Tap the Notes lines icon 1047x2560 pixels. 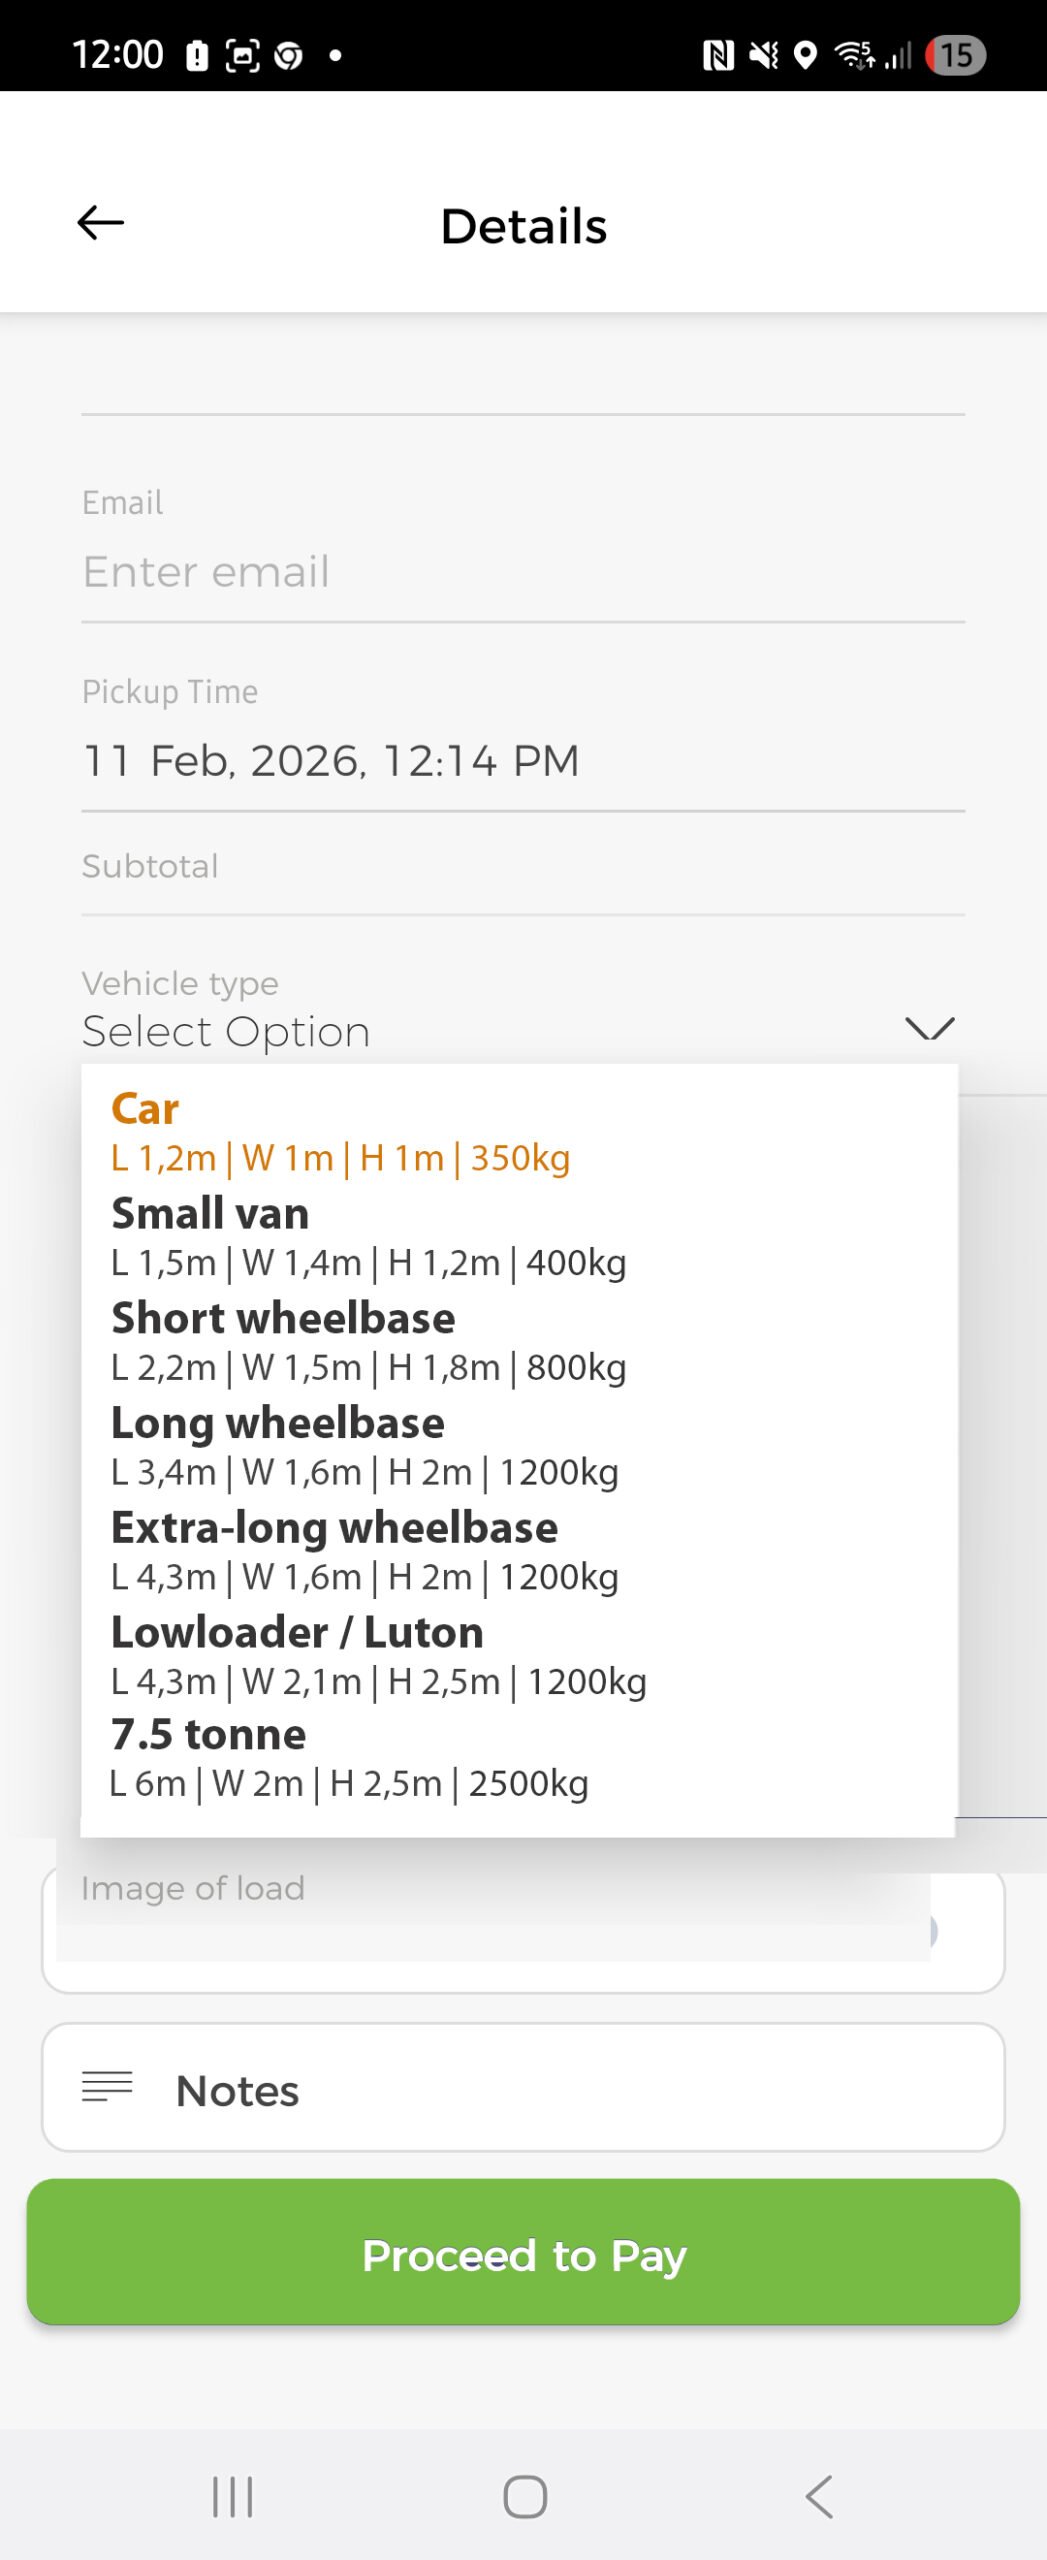(x=107, y=2086)
